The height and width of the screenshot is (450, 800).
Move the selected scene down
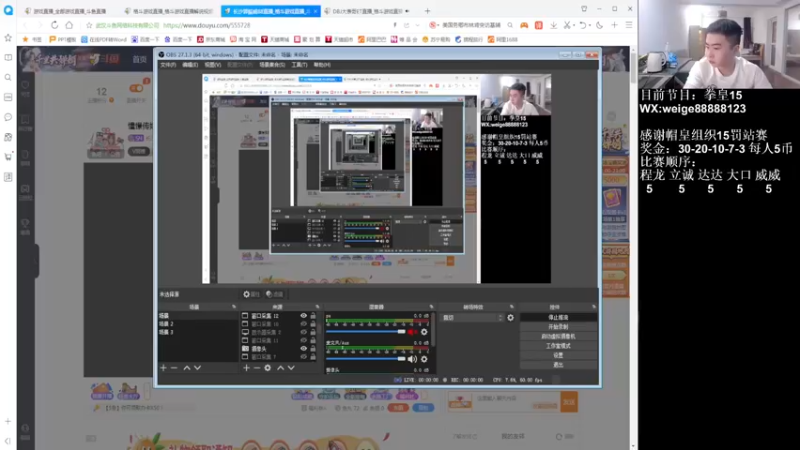(x=197, y=368)
